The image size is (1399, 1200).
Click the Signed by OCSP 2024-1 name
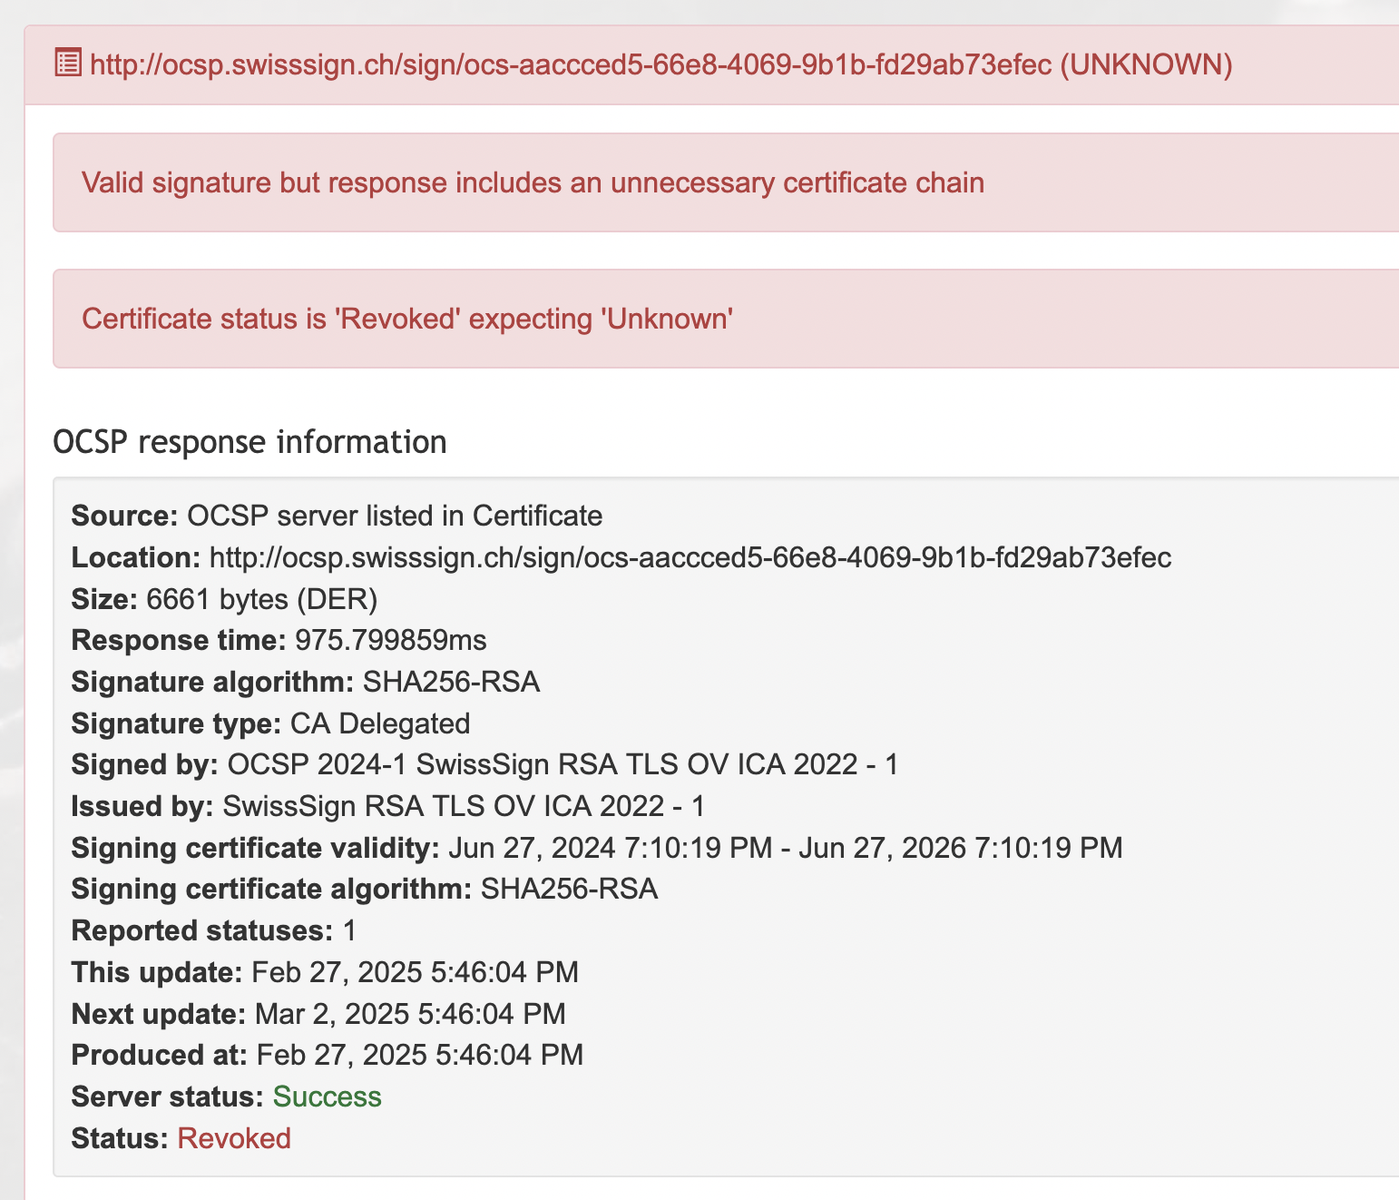563,765
